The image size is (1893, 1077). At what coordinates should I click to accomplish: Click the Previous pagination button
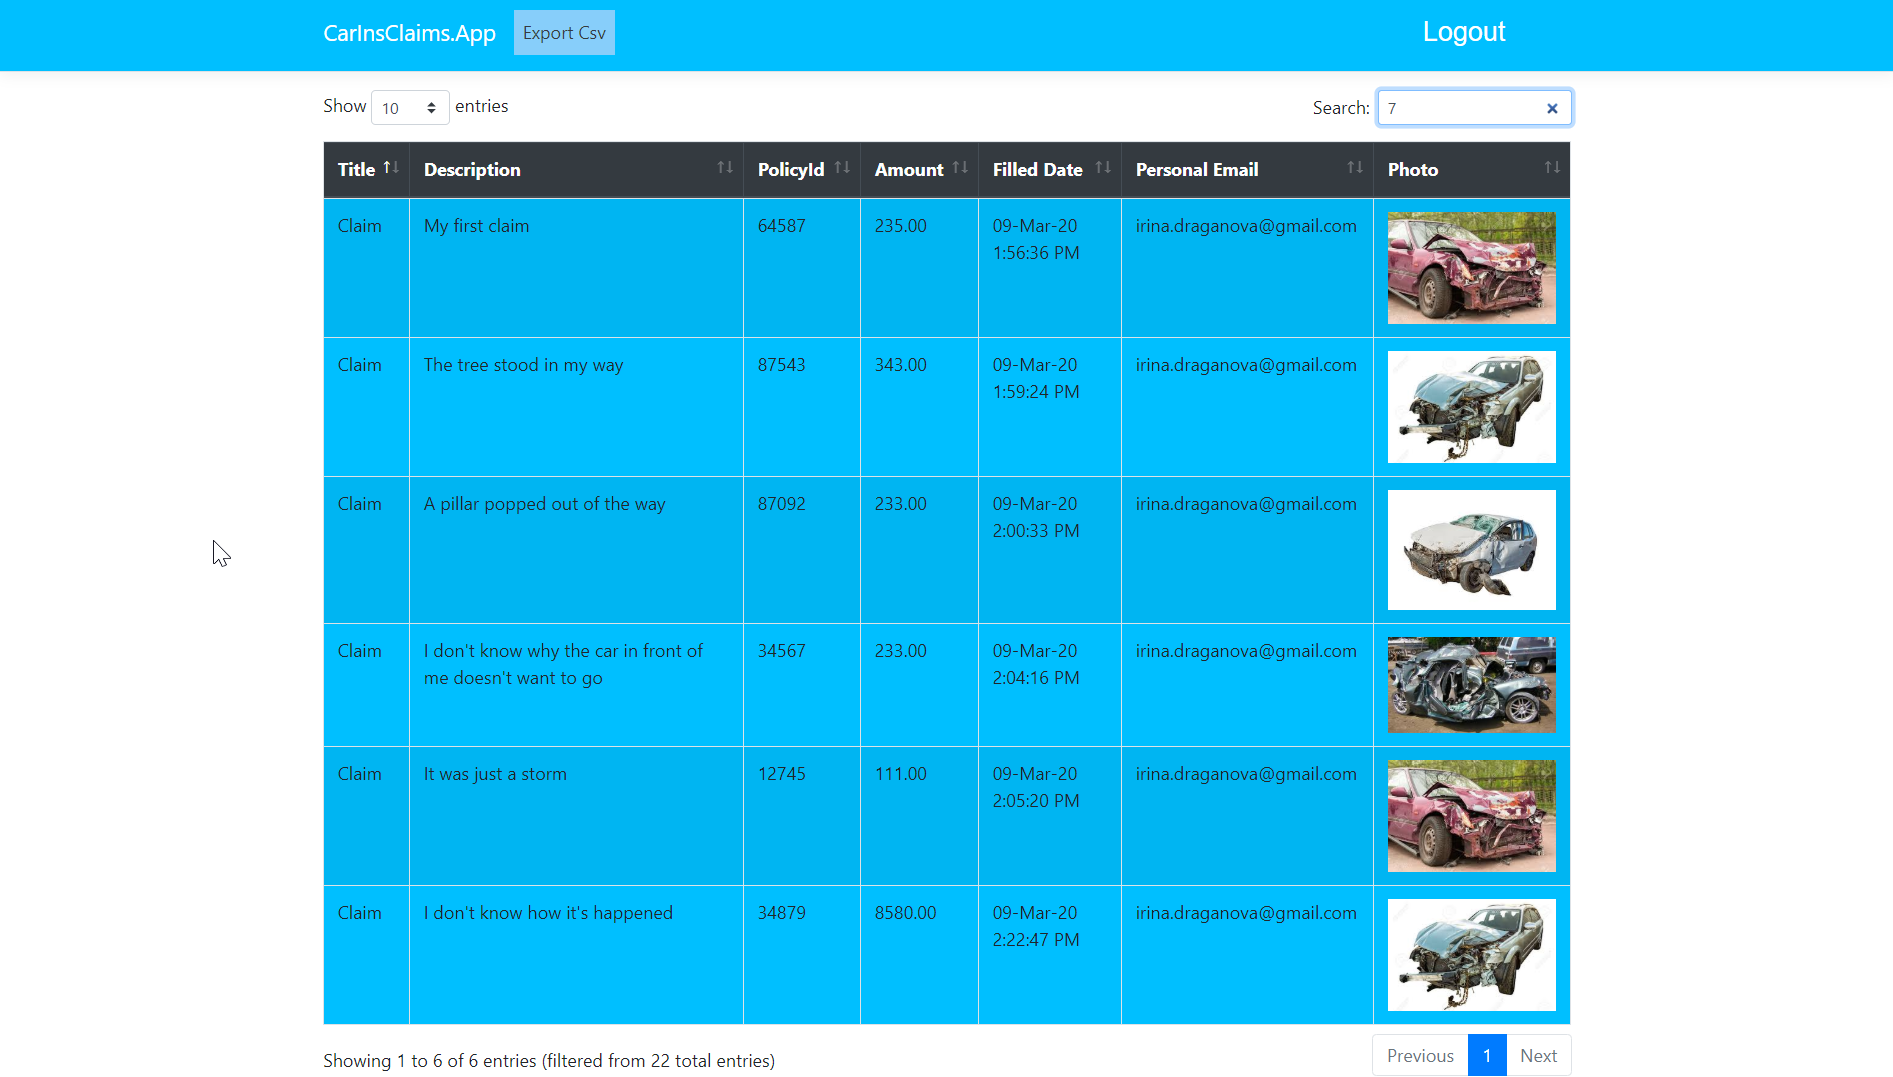click(1419, 1055)
